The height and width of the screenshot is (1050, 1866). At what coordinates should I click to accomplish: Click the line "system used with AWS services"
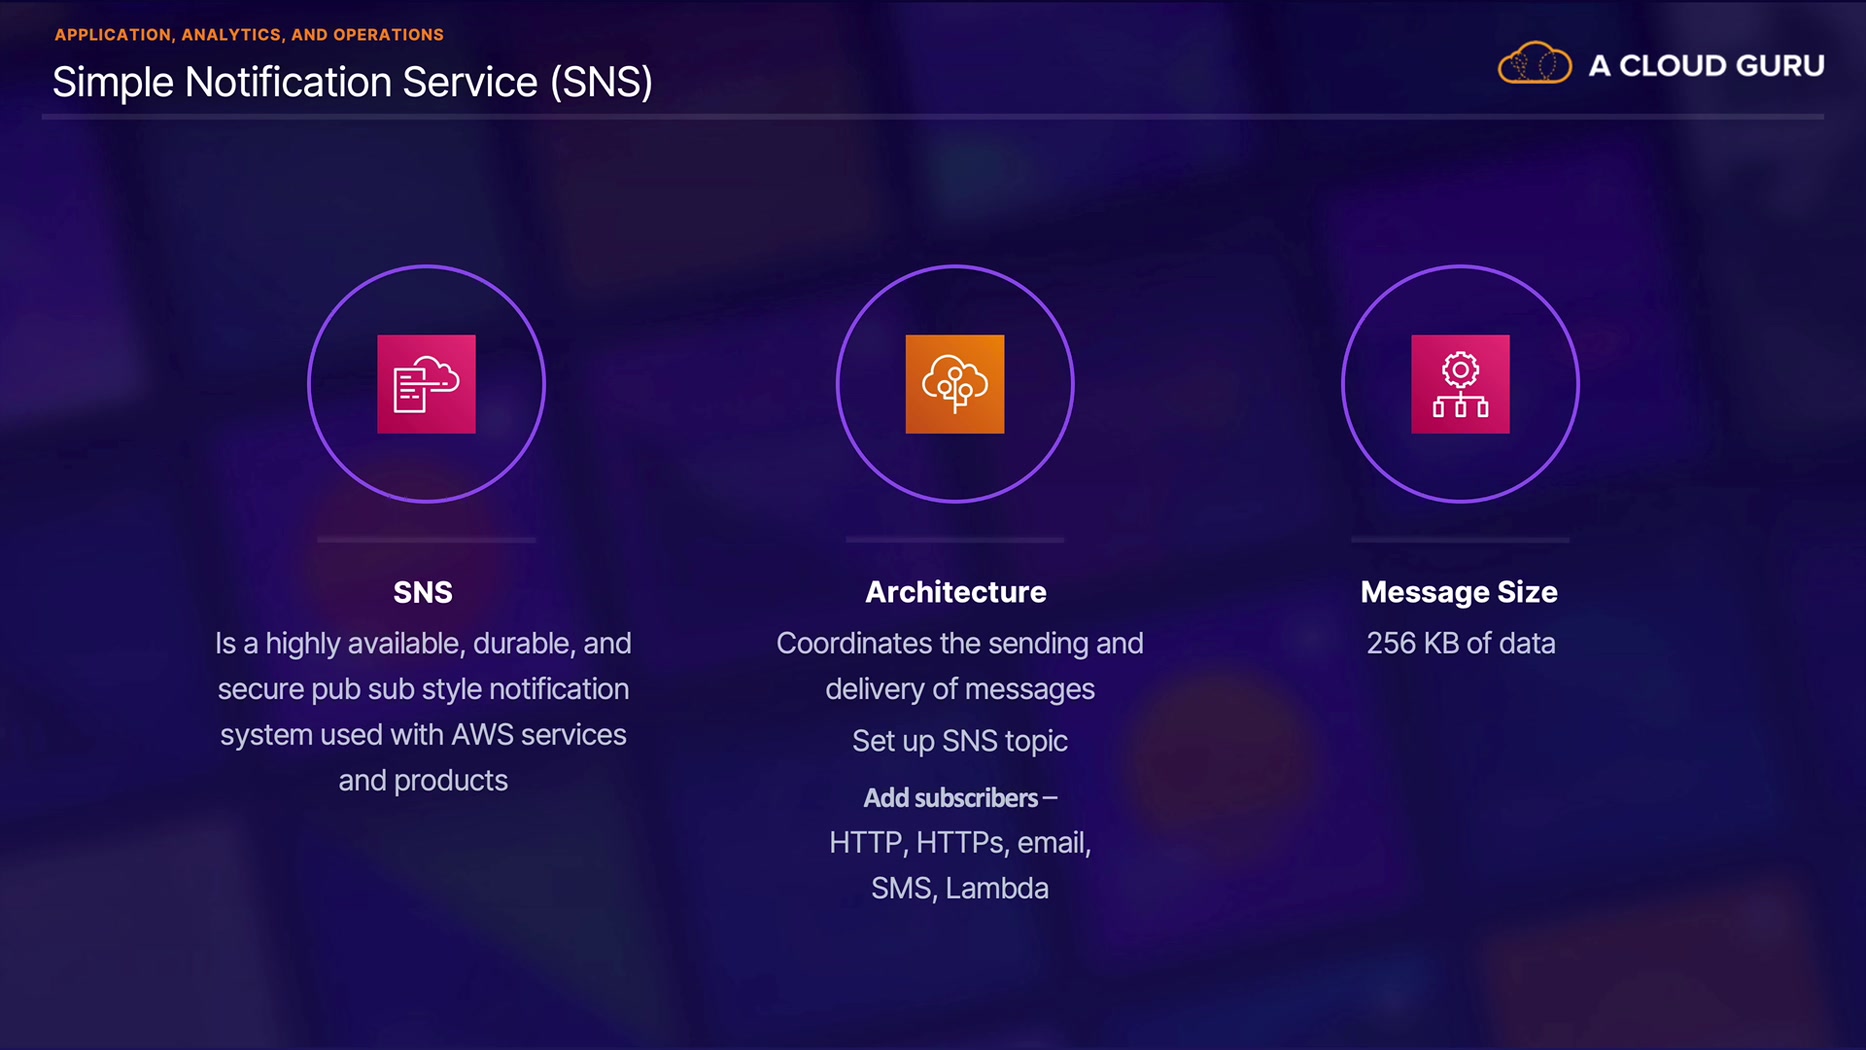pos(423,735)
